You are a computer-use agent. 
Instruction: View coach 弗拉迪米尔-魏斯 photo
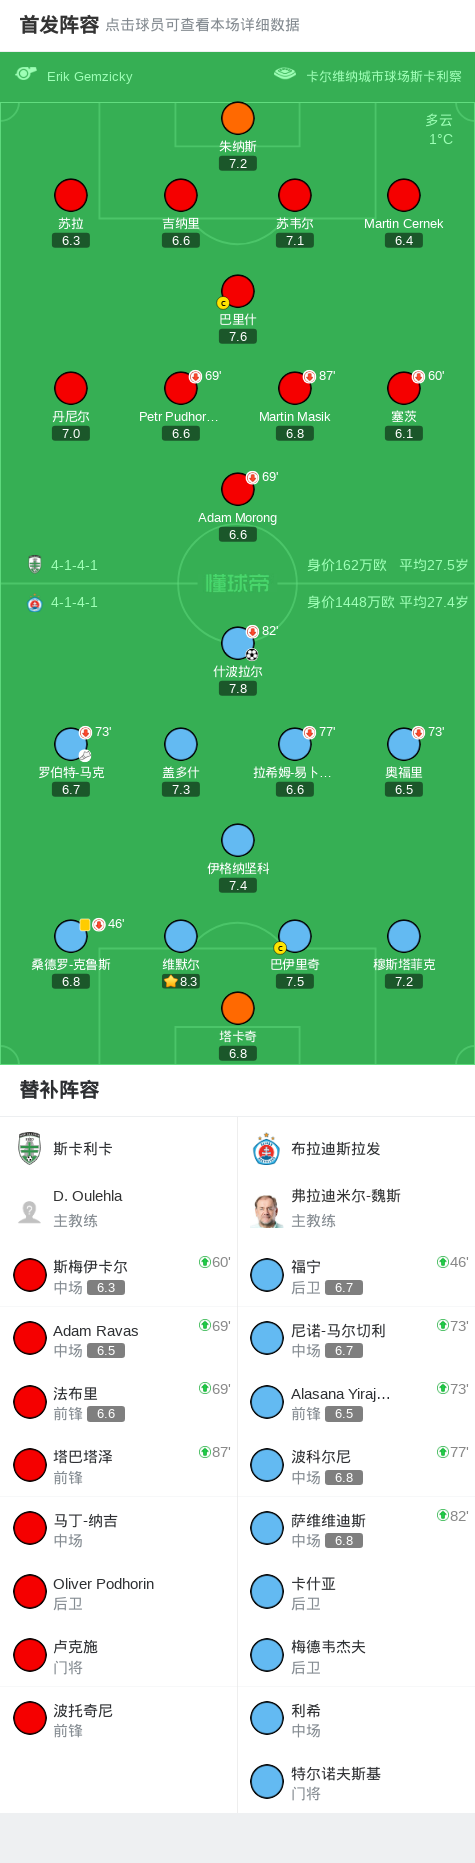(x=267, y=1210)
